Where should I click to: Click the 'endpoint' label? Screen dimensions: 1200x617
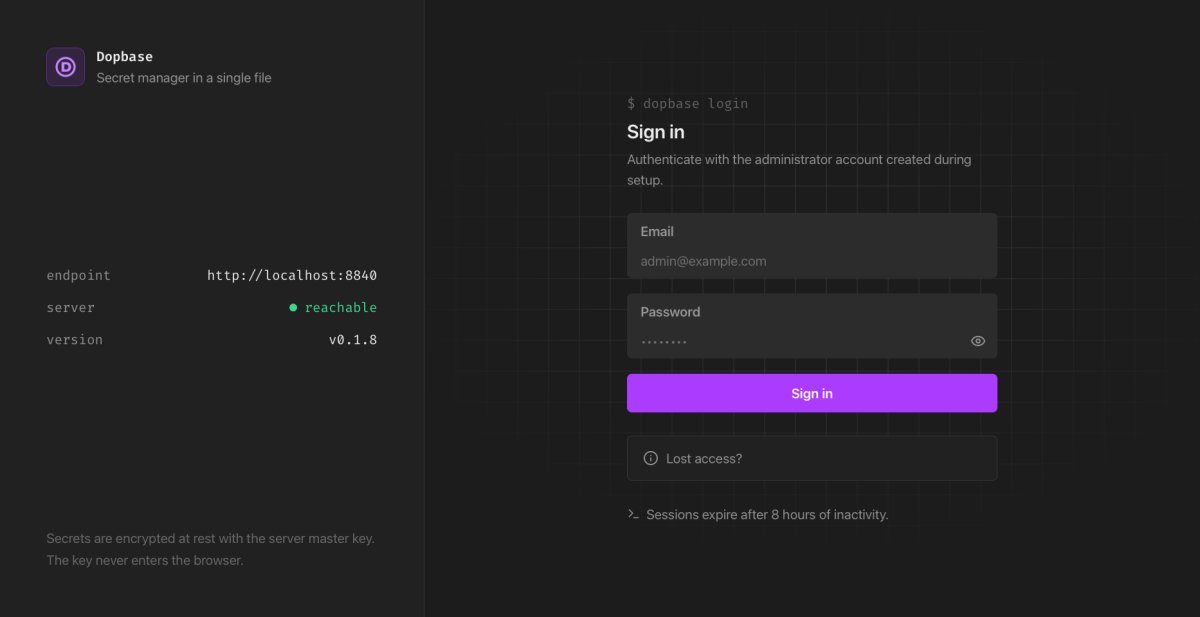[79, 275]
